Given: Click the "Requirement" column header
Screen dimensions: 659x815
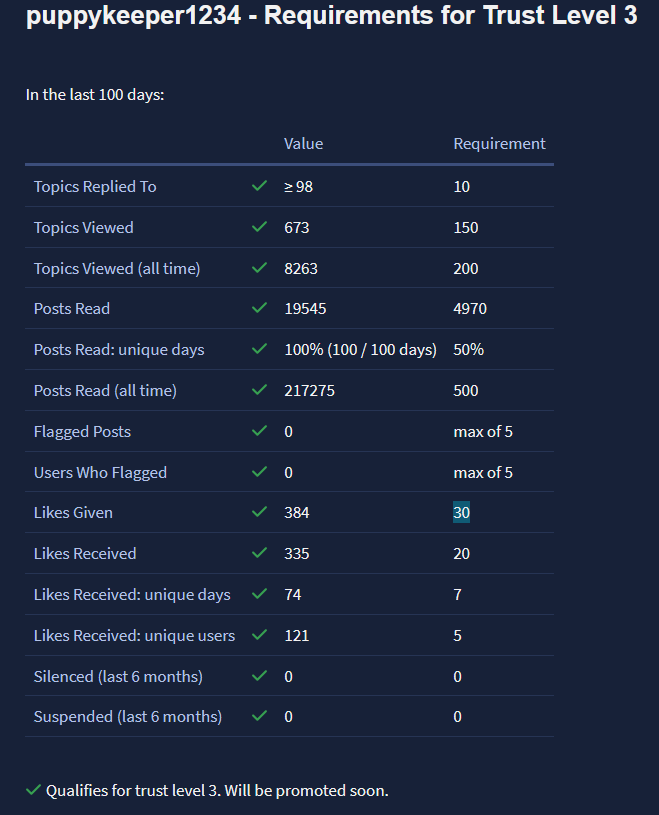Looking at the screenshot, I should click(x=499, y=143).
